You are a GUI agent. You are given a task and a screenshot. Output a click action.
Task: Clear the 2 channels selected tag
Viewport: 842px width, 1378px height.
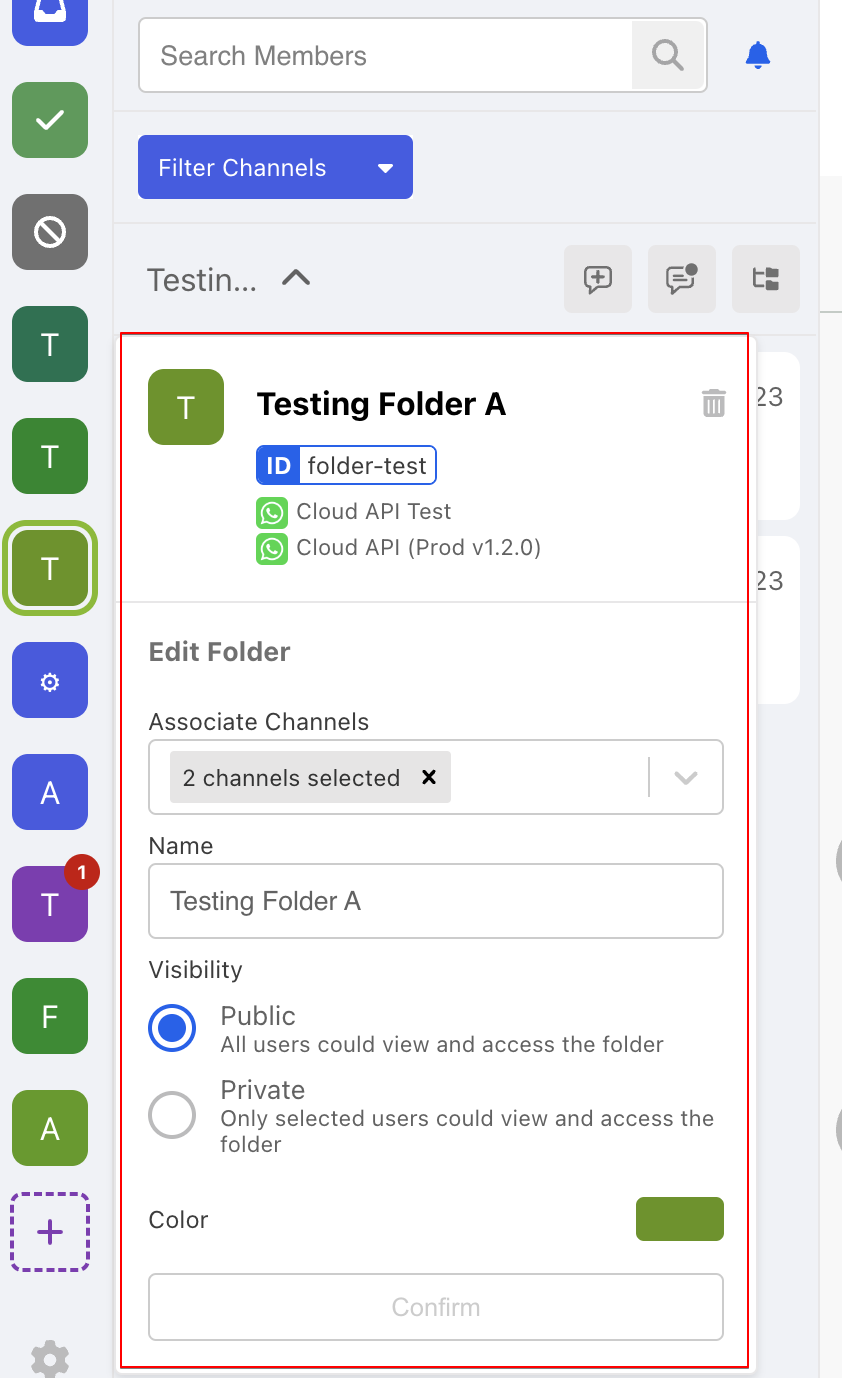429,777
